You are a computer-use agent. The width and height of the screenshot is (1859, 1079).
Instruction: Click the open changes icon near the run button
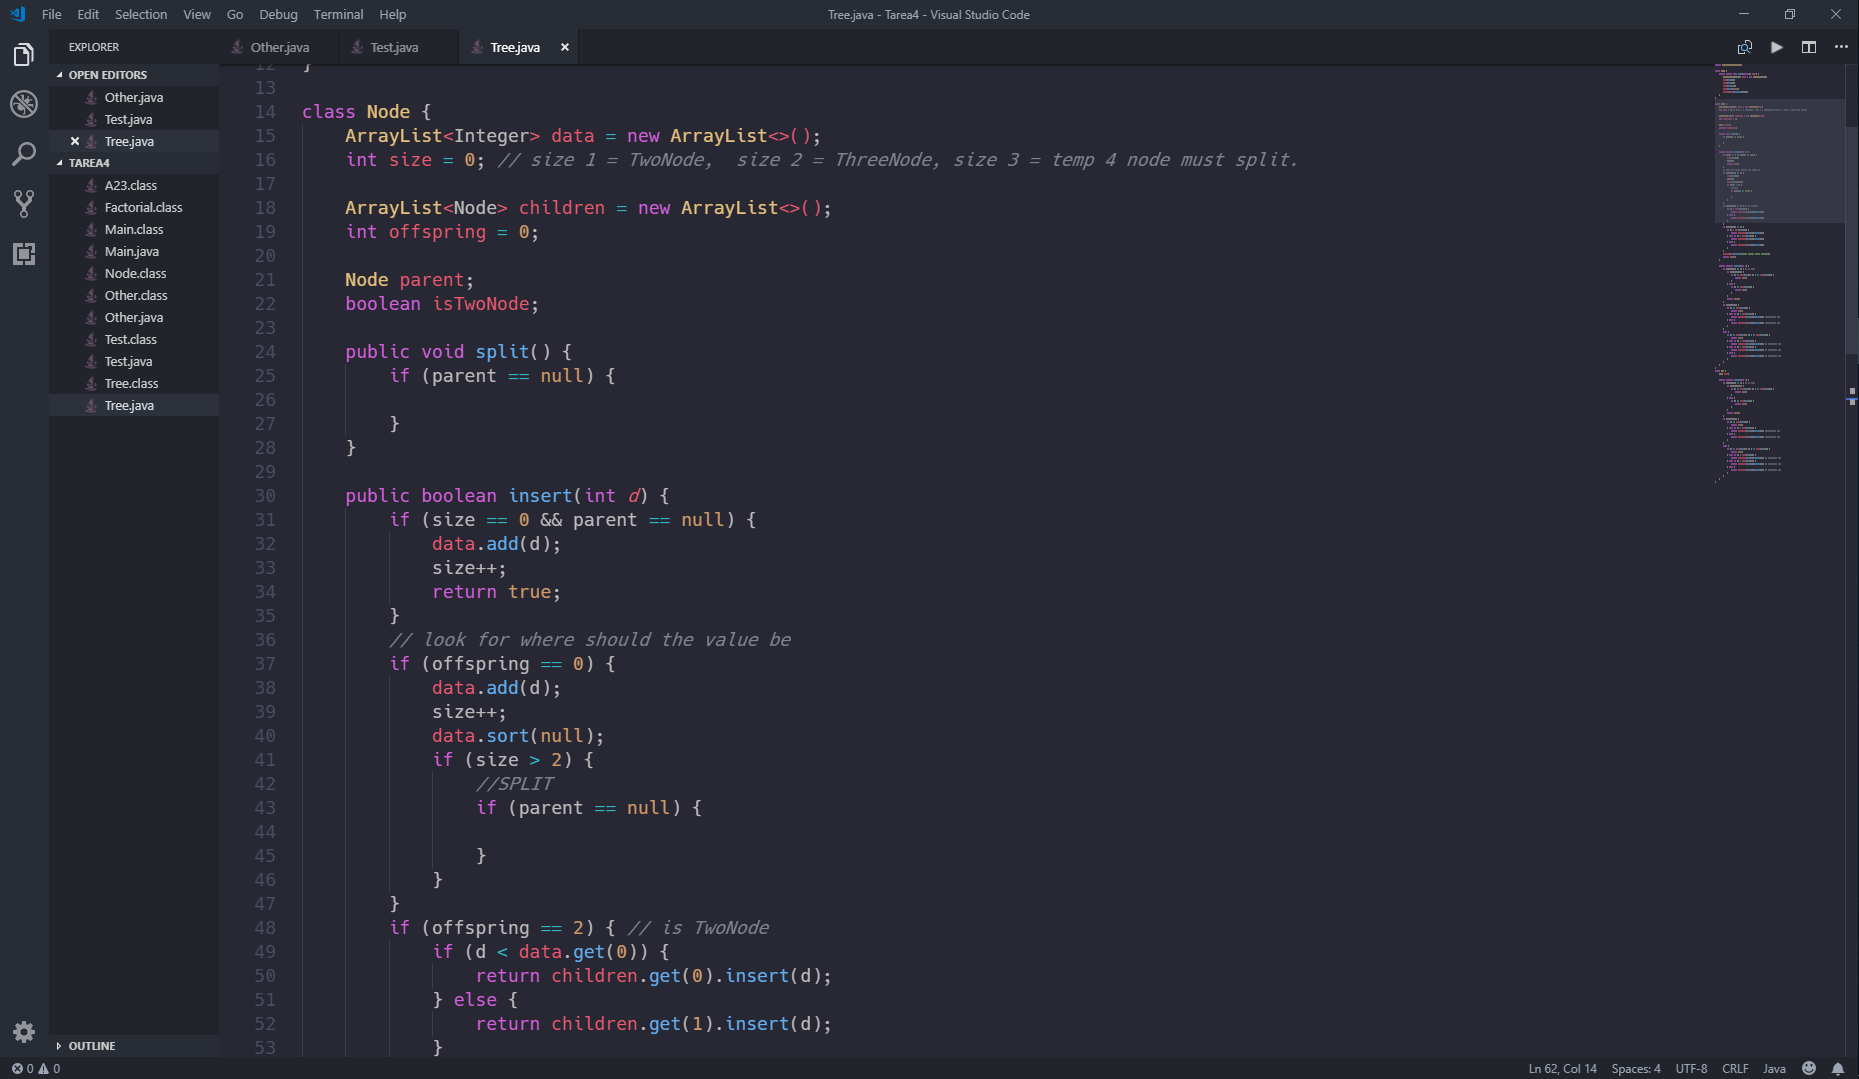pyautogui.click(x=1744, y=46)
